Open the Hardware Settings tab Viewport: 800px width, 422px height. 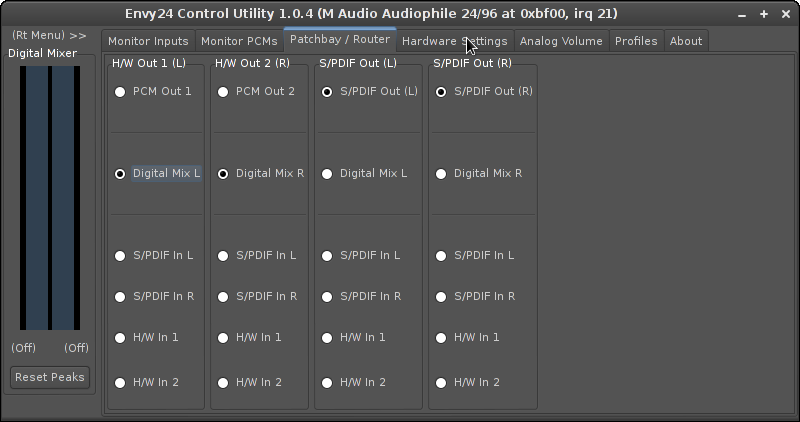[x=454, y=41]
